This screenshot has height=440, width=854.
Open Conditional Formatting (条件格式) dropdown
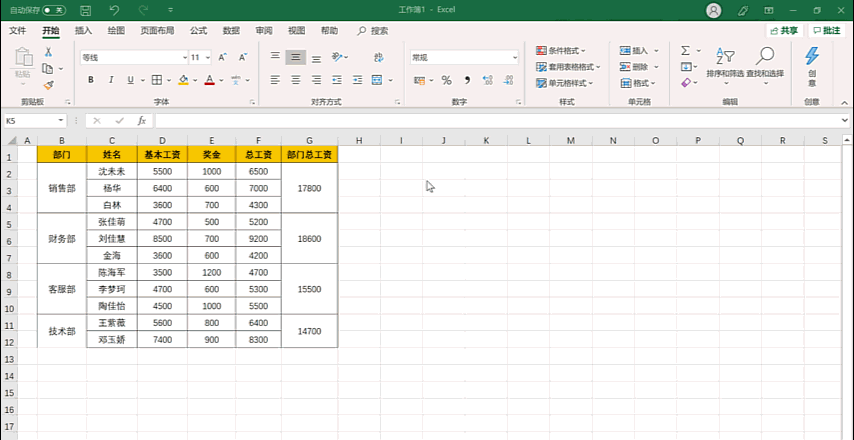[561, 50]
